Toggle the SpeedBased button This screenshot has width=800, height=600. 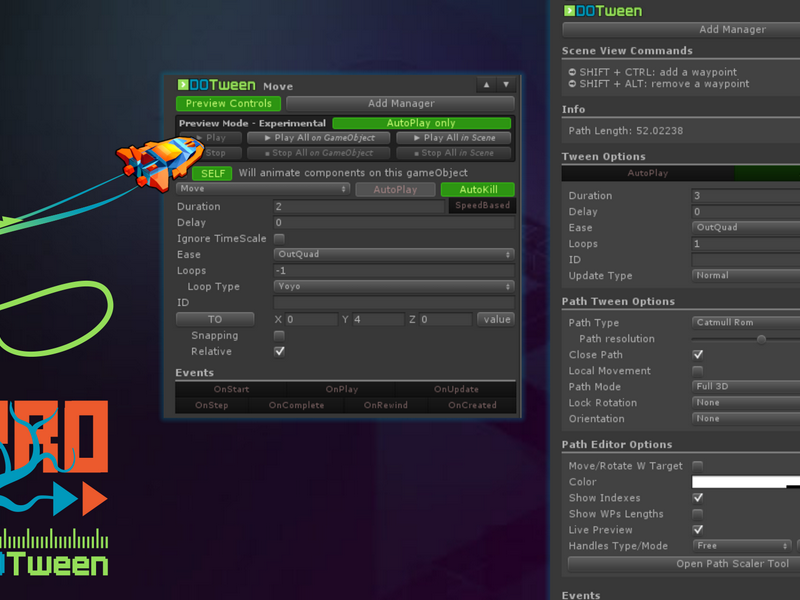[482, 206]
